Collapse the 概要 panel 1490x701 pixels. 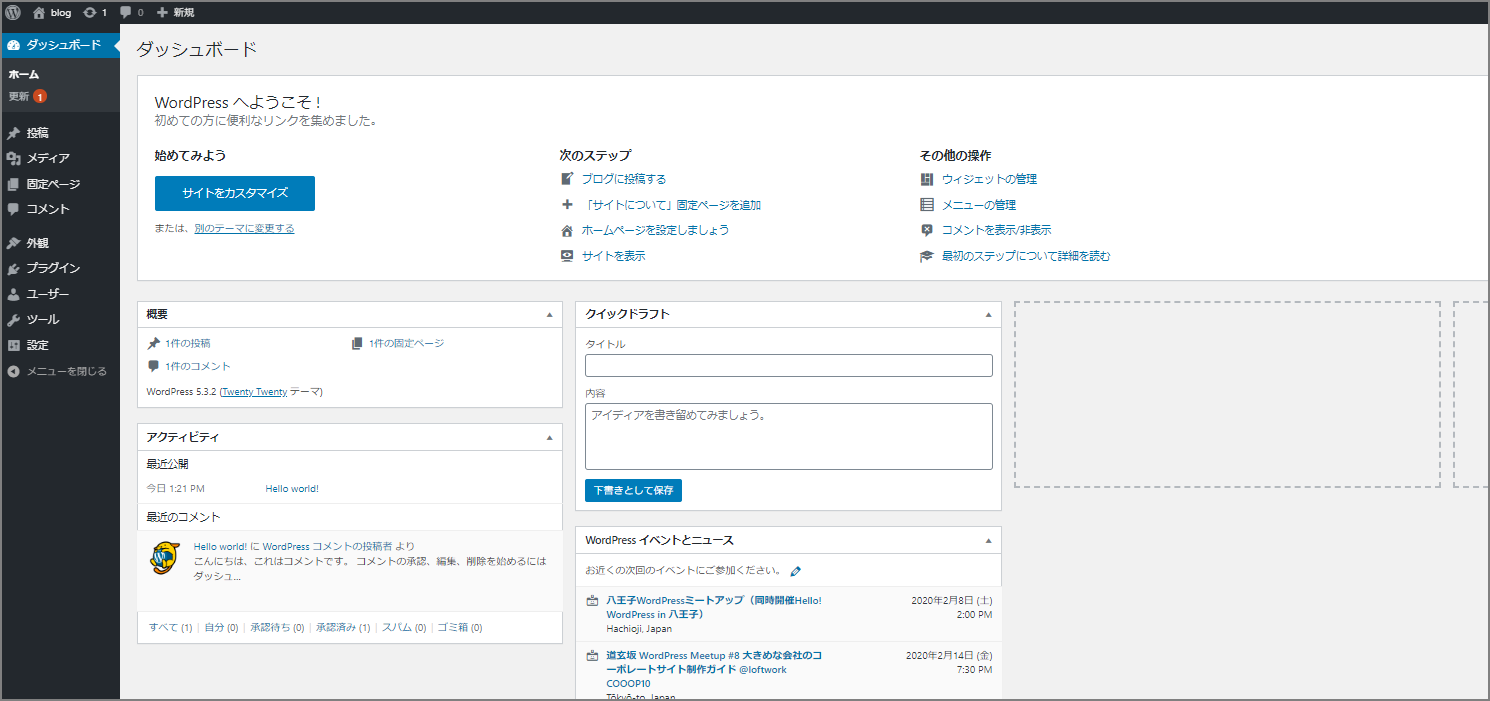click(x=548, y=313)
